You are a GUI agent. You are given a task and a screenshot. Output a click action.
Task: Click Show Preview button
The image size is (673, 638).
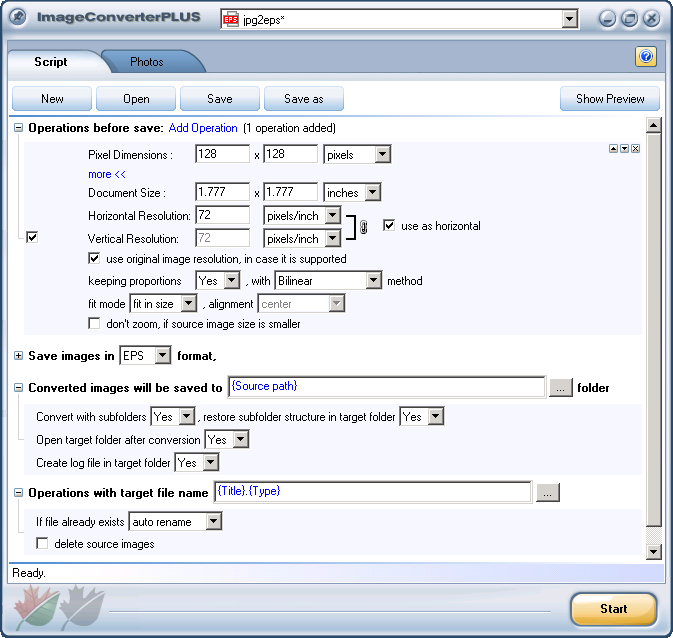(610, 99)
